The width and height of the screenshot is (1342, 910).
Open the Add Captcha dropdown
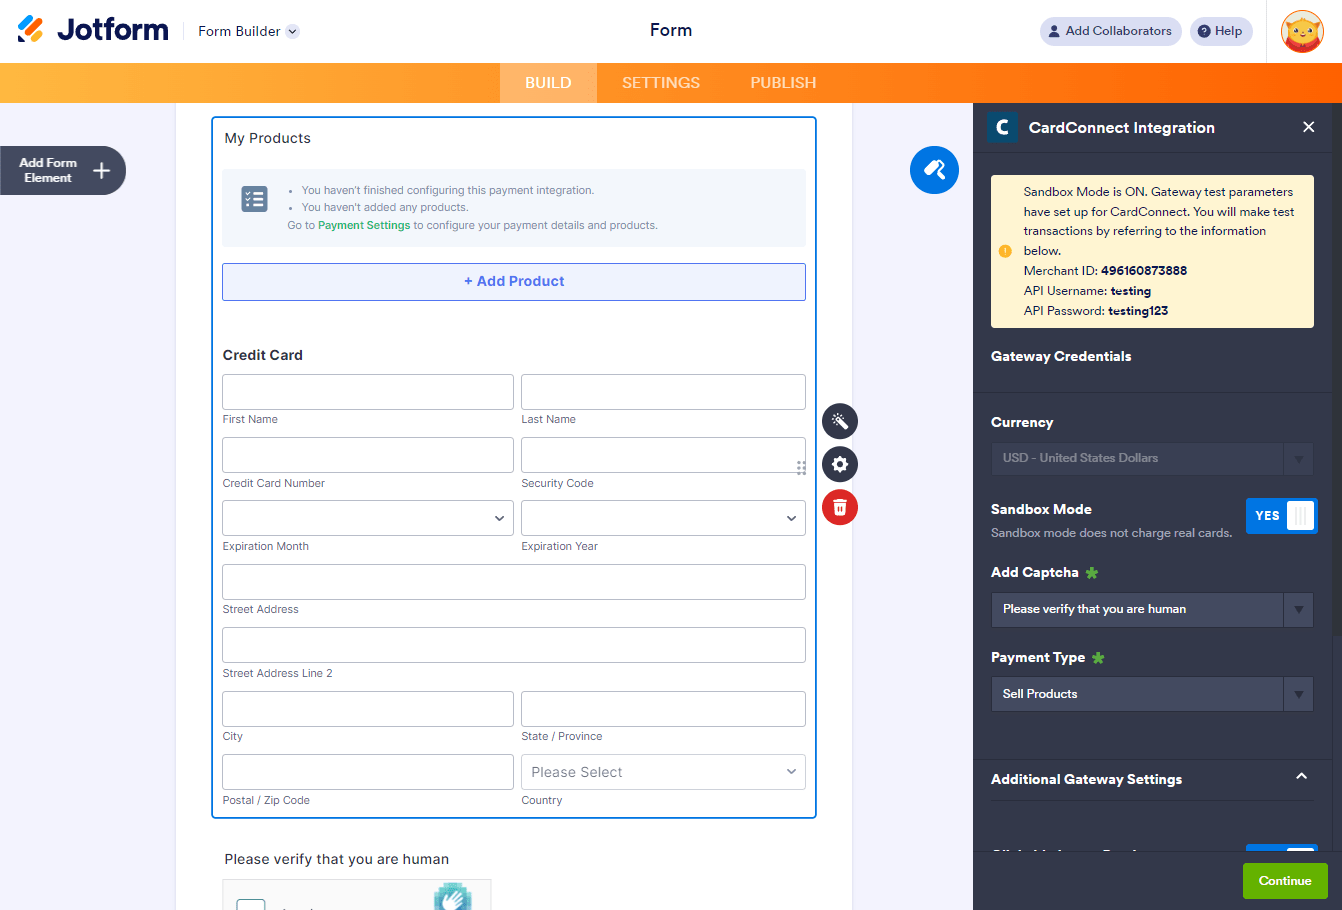pyautogui.click(x=1152, y=610)
